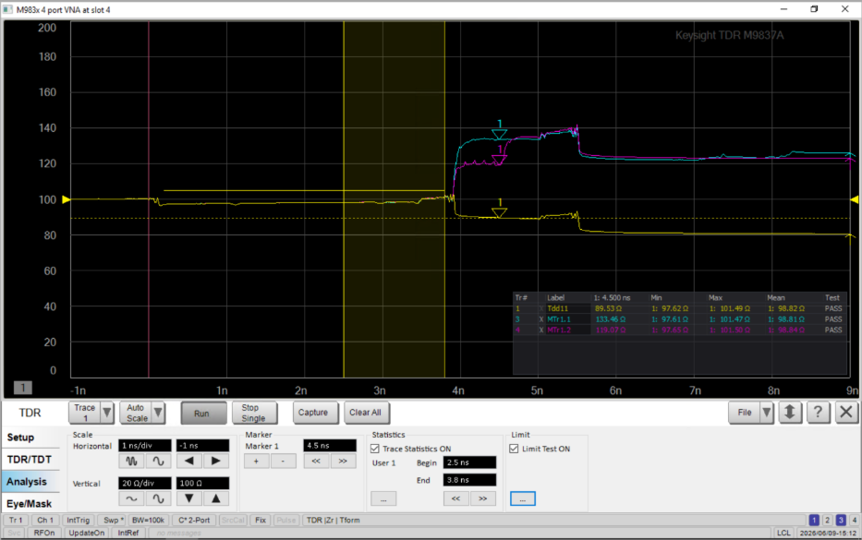
Task: Toggle the maximize-panel up-down arrow icon
Action: pyautogui.click(x=790, y=412)
